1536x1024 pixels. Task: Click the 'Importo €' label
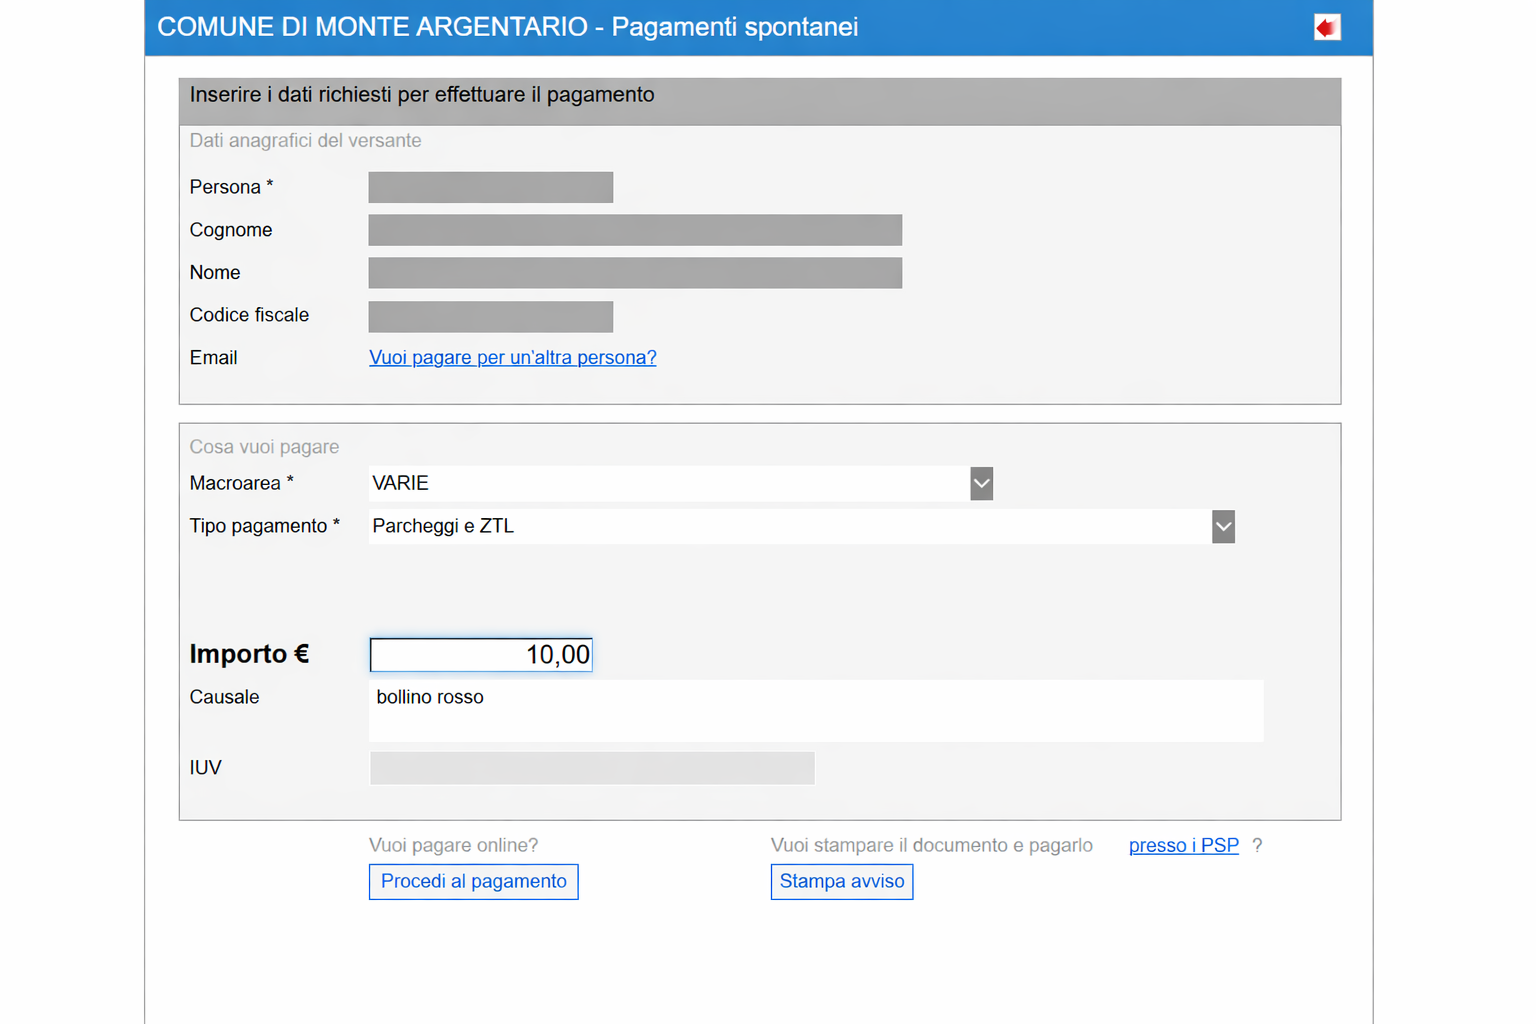[x=249, y=654]
